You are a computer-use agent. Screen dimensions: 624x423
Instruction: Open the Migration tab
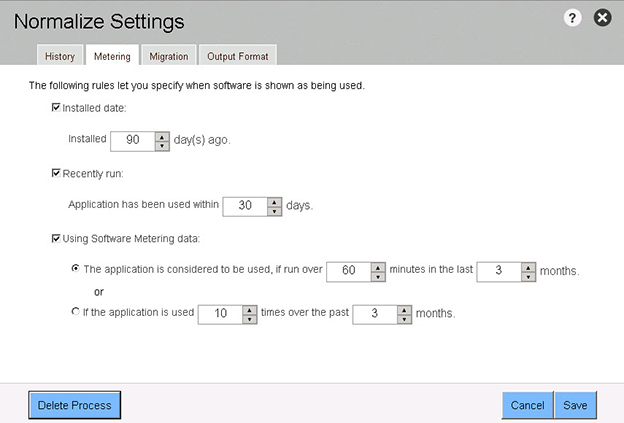(168, 56)
